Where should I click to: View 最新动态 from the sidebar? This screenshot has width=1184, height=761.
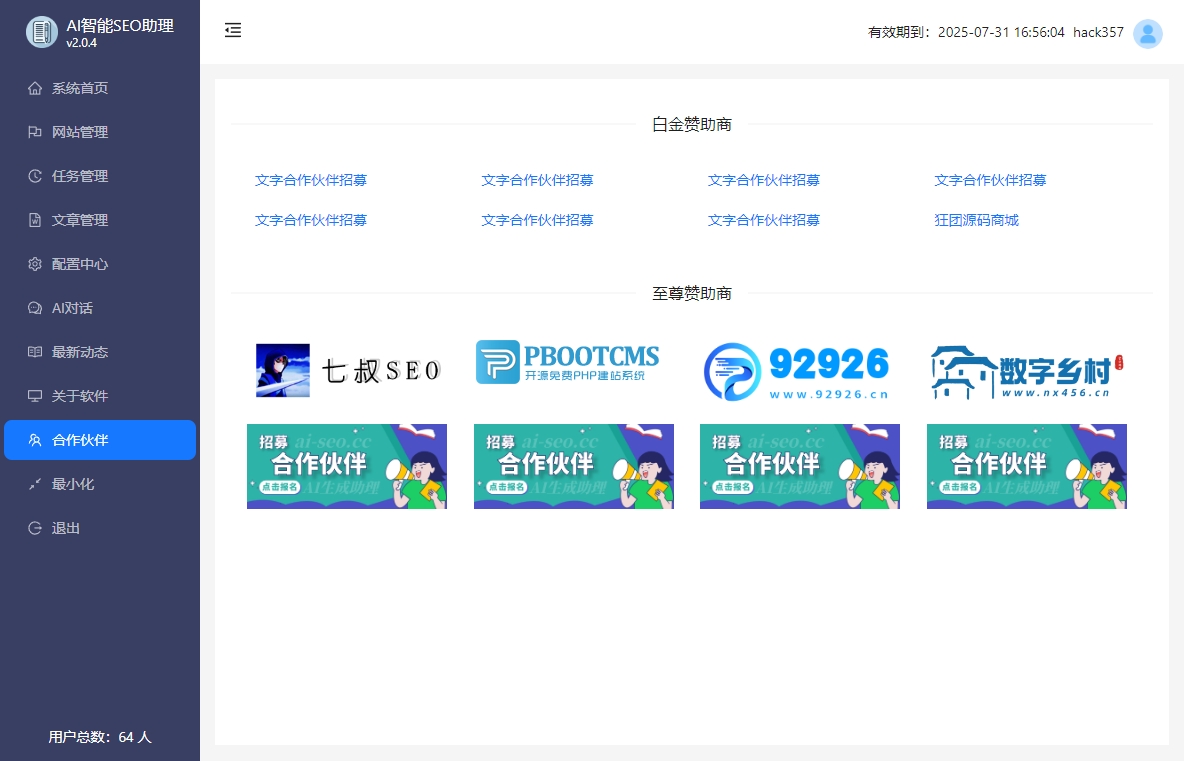100,352
